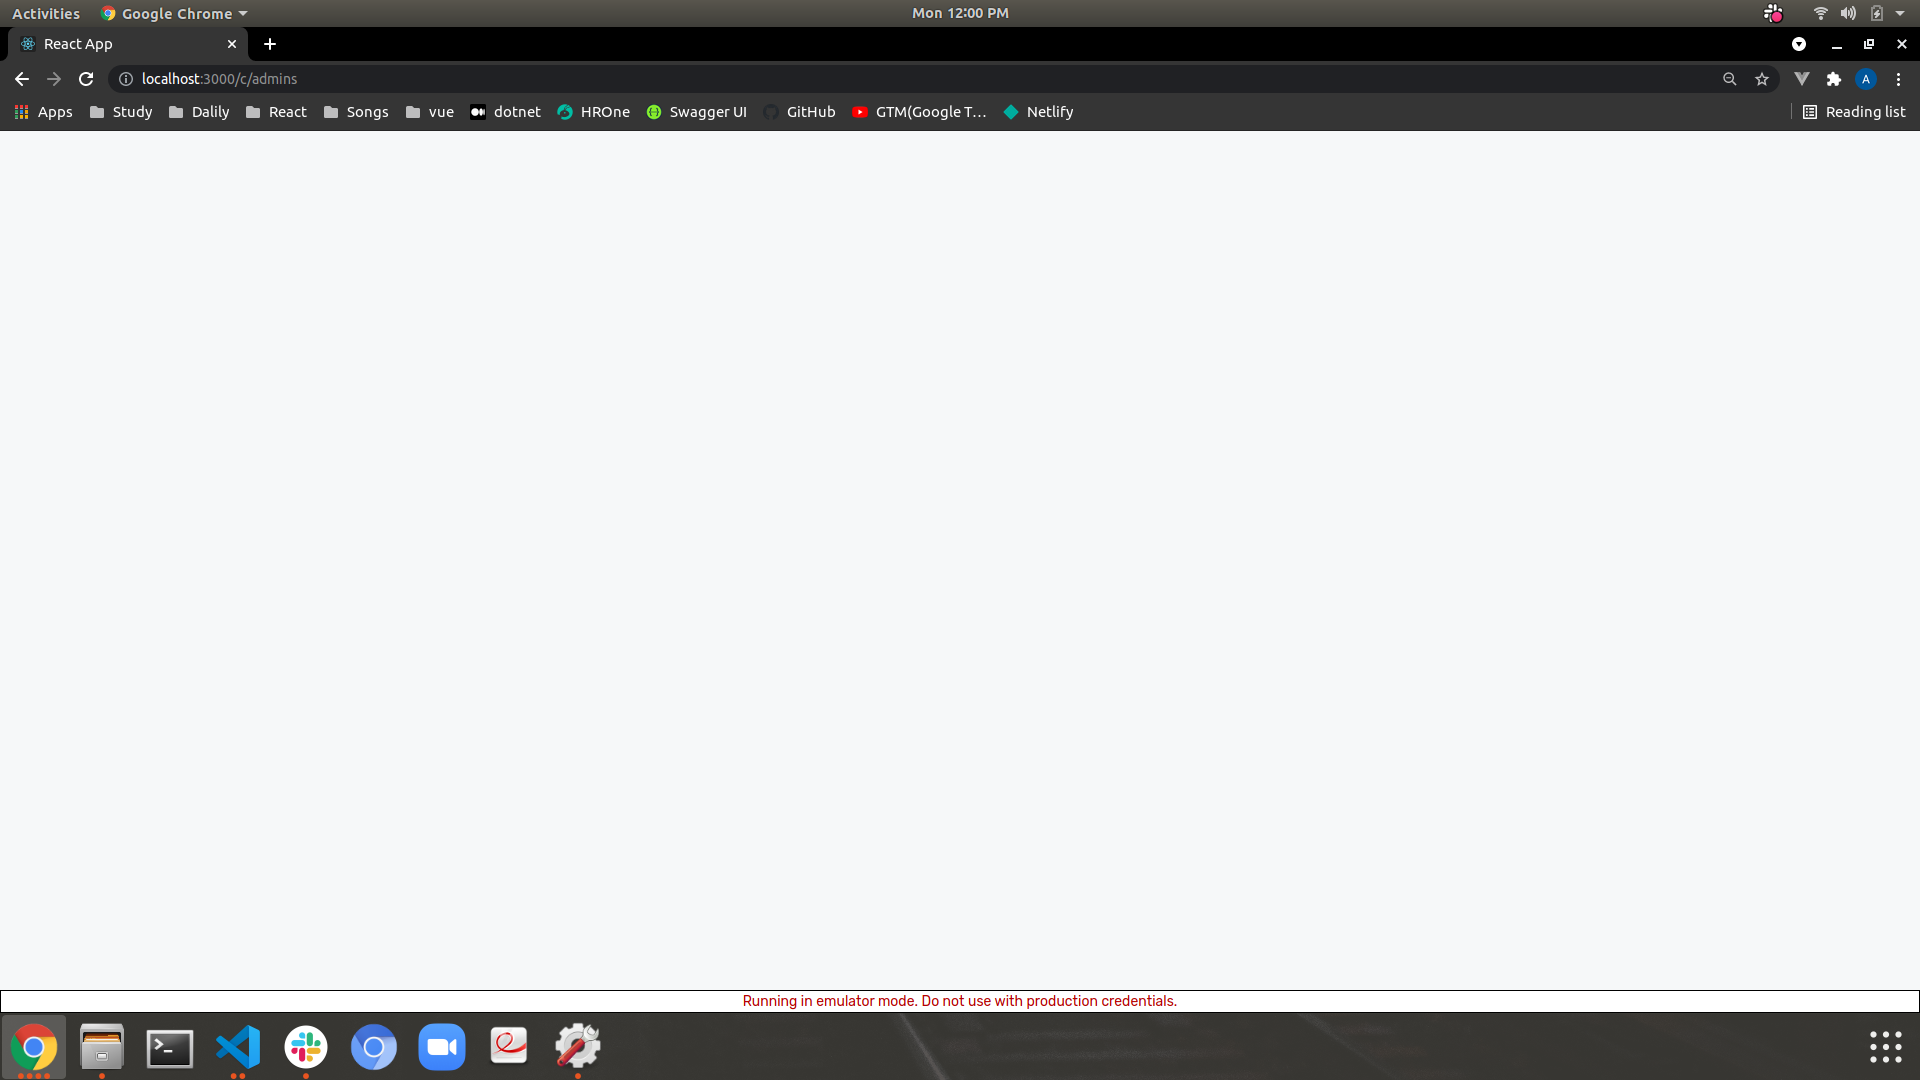
Task: Go back to previous page
Action: click(x=22, y=79)
